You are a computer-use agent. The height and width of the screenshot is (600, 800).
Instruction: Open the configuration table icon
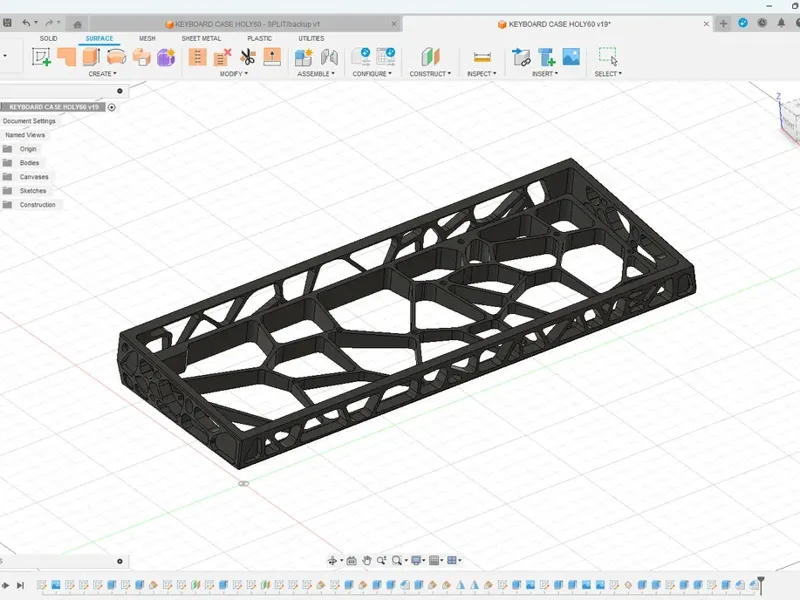(386, 57)
